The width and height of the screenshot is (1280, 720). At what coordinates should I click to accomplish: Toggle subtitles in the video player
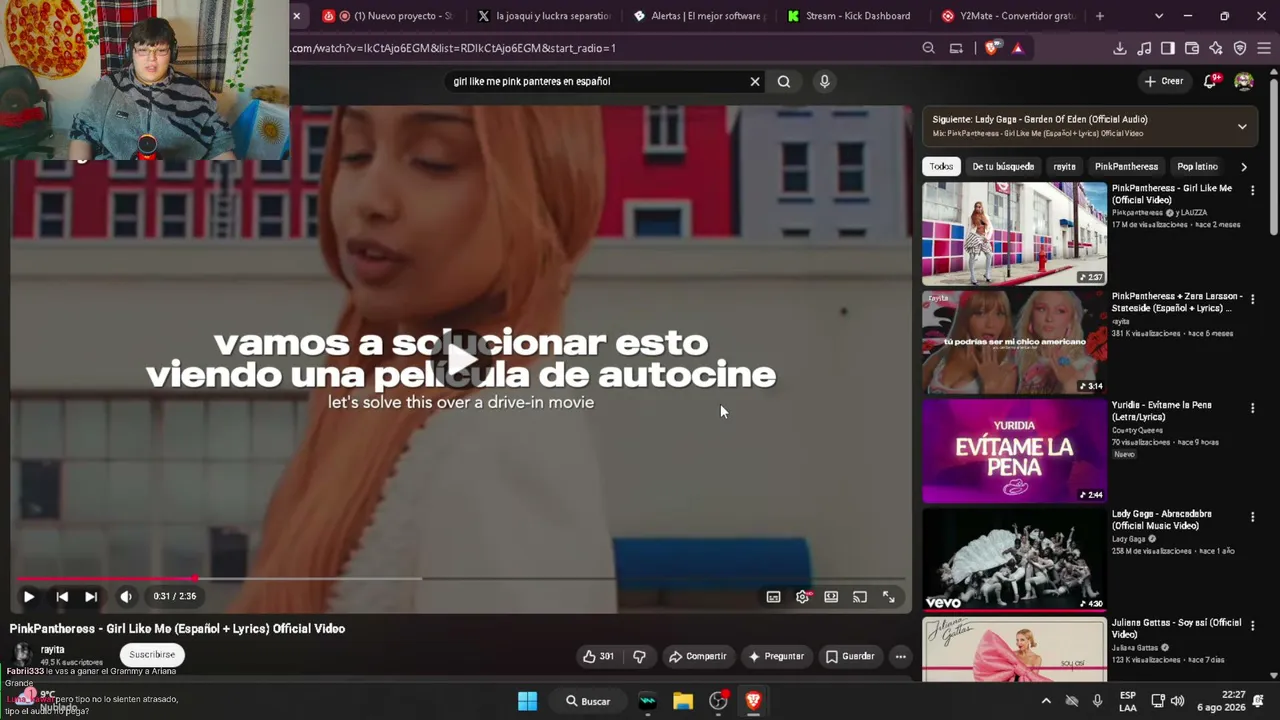coord(773,597)
